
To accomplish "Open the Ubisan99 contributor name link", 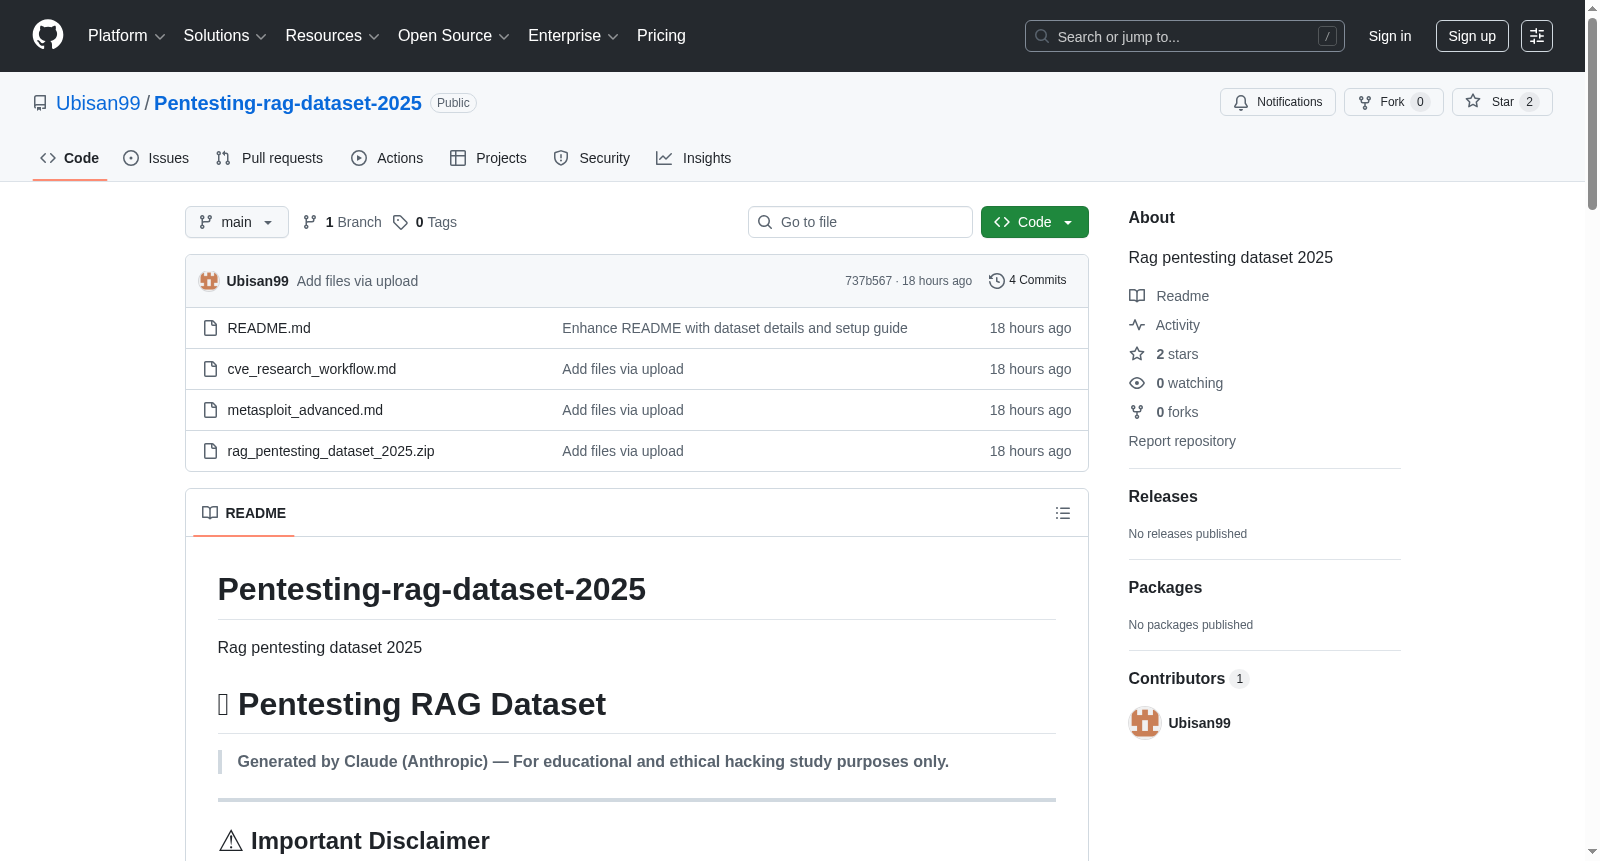I will coord(1199,723).
